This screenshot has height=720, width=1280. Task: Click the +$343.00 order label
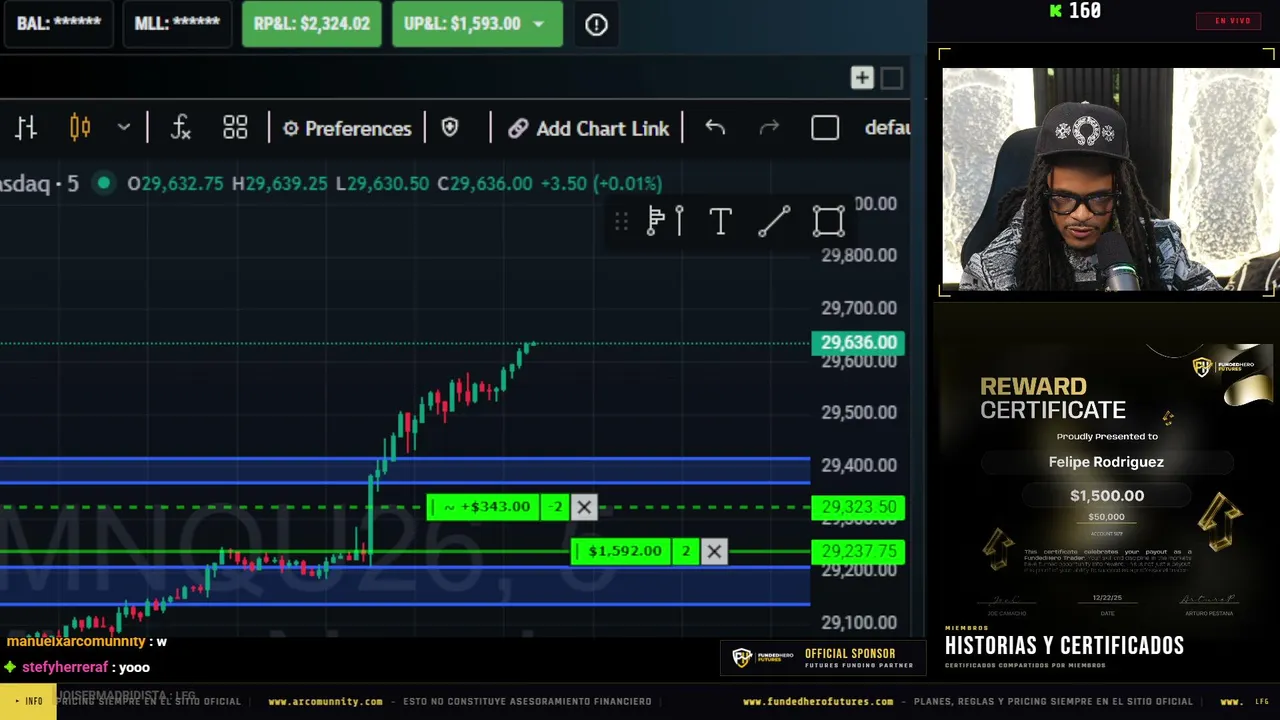(x=484, y=507)
